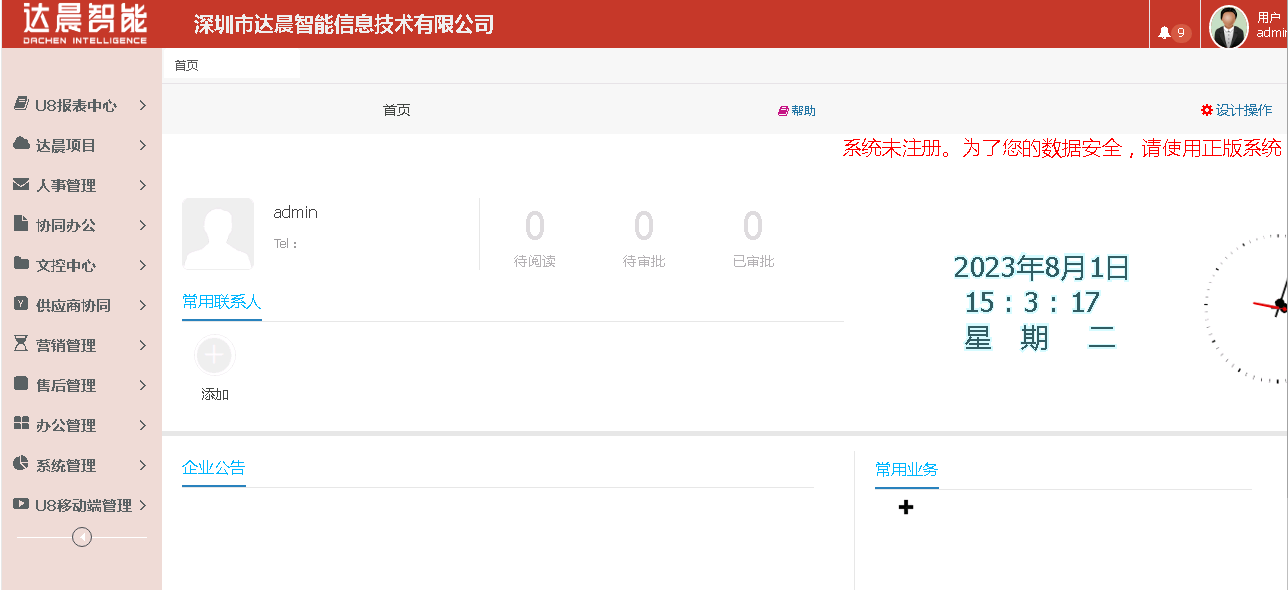Image resolution: width=1288 pixels, height=590 pixels.
Task: Click the 人事管理 envelope icon
Action: (21, 185)
